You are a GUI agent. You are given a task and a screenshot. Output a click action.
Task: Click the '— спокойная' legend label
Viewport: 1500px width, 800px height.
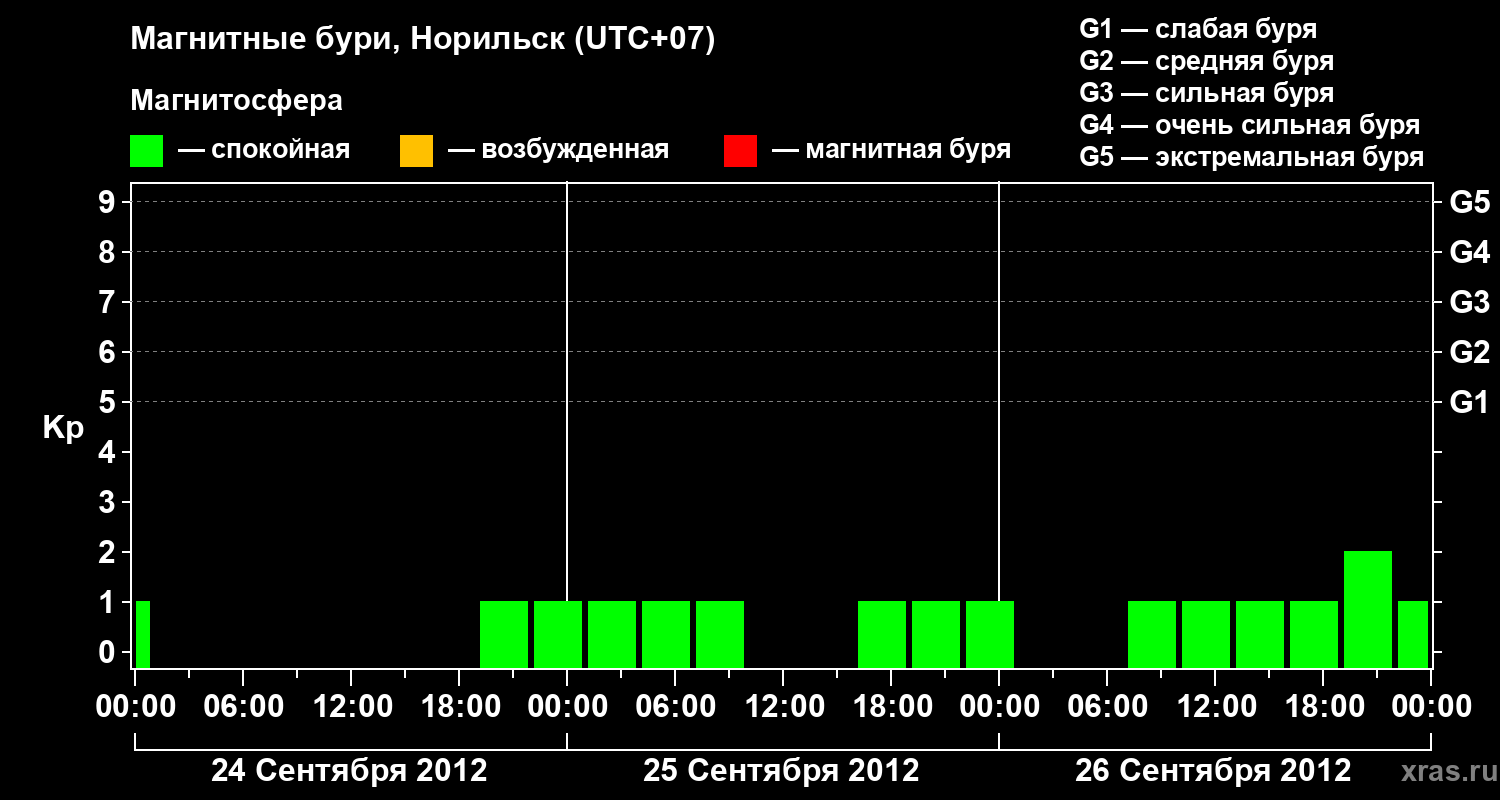(x=264, y=150)
